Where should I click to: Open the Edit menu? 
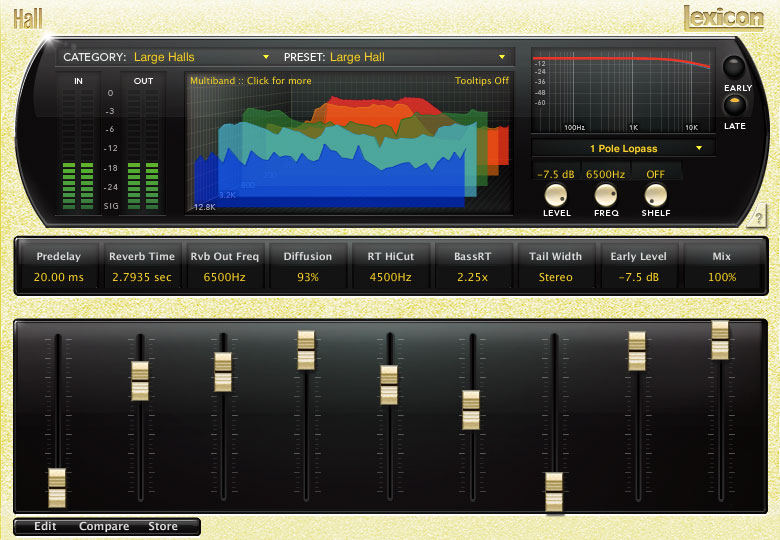tap(45, 526)
